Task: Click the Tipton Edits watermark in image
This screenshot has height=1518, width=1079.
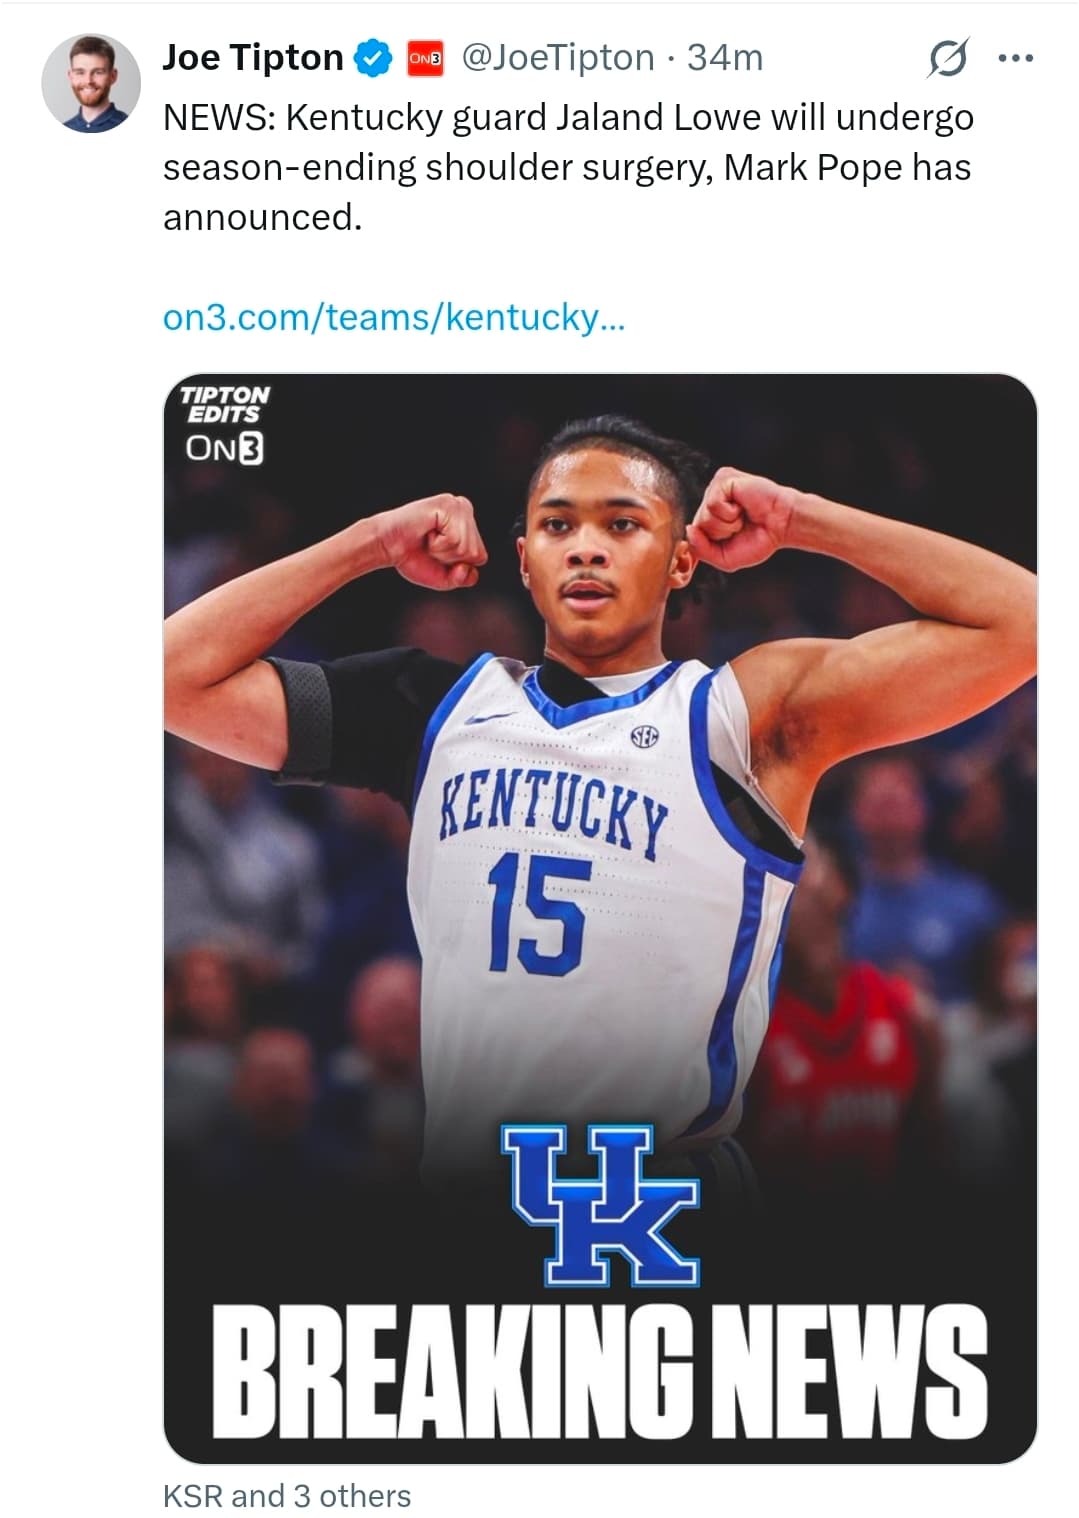Action: pos(225,404)
